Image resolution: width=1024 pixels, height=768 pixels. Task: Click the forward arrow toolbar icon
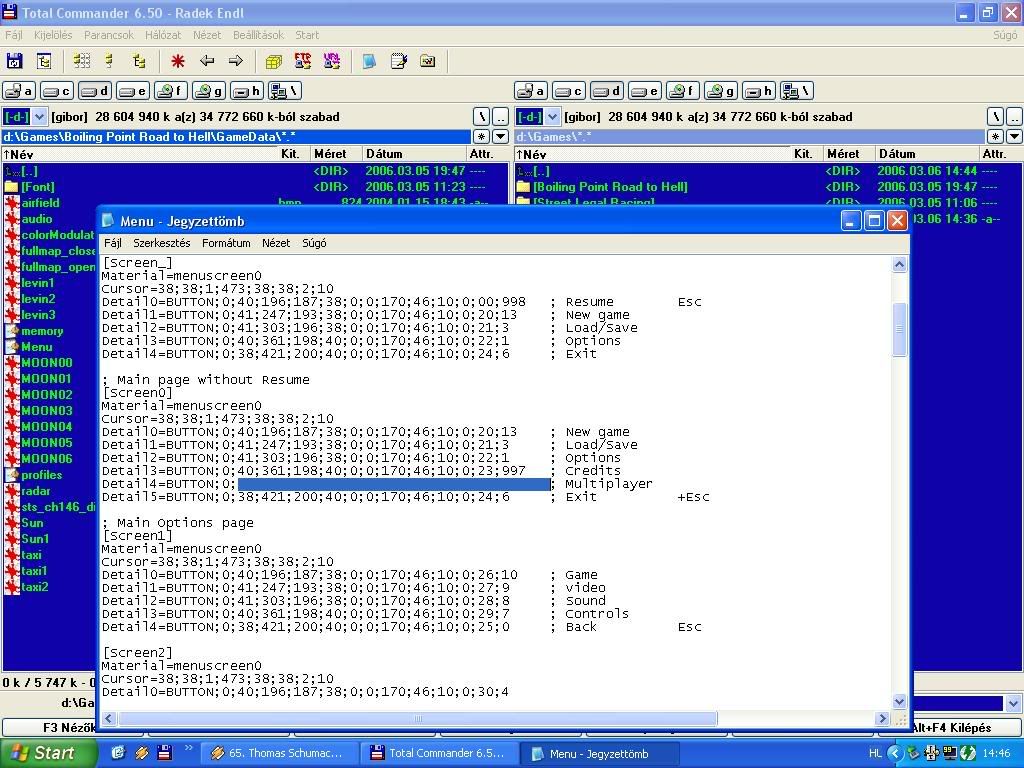coord(236,61)
